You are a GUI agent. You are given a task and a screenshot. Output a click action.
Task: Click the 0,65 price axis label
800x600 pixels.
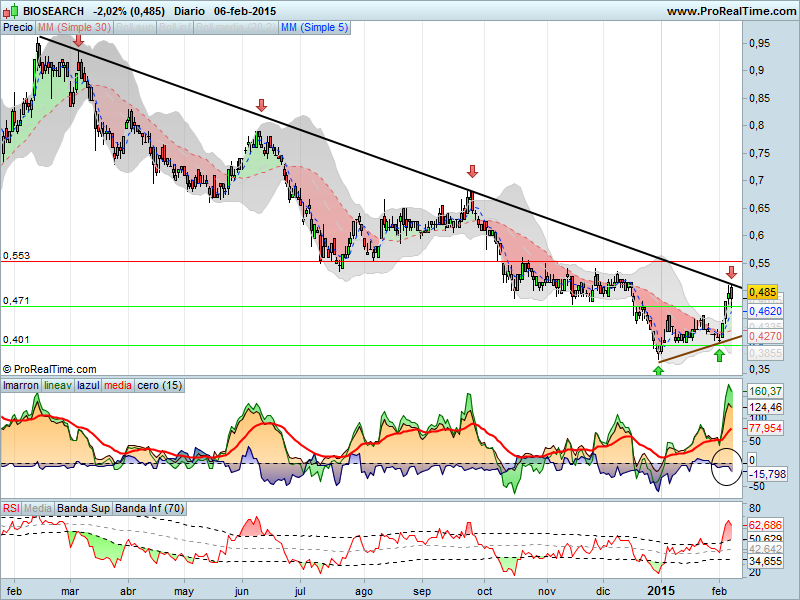coord(759,208)
